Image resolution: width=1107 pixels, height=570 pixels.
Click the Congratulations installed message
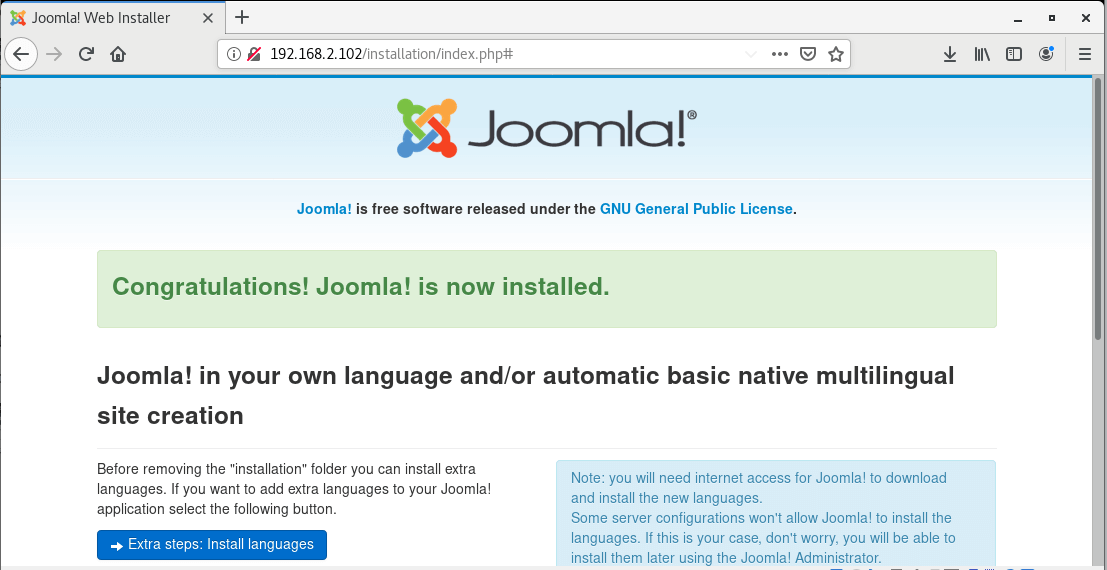(546, 289)
